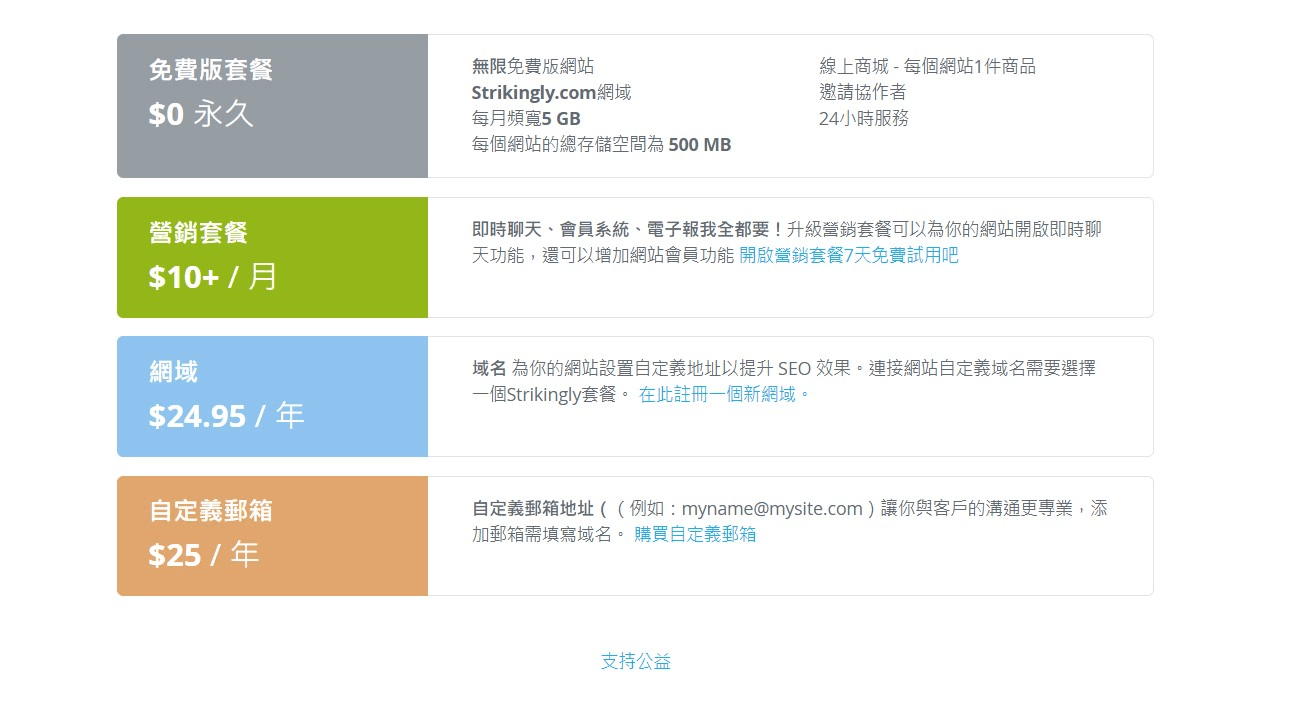This screenshot has width=1289, height=726.
Task: Select the green 營銷套餐 plan heading
Action: [x=198, y=233]
